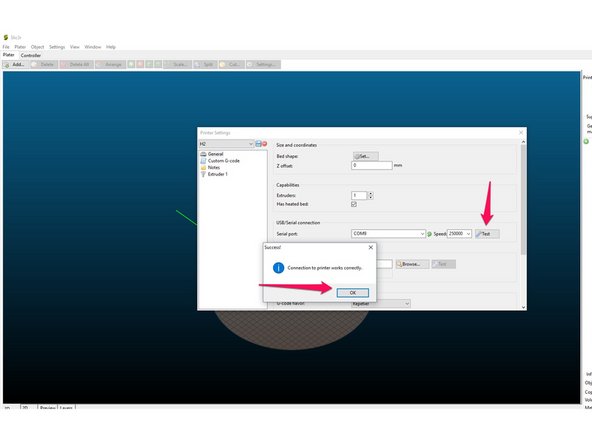This screenshot has width=592, height=444.
Task: Close the Printer Settings window
Action: [x=521, y=133]
